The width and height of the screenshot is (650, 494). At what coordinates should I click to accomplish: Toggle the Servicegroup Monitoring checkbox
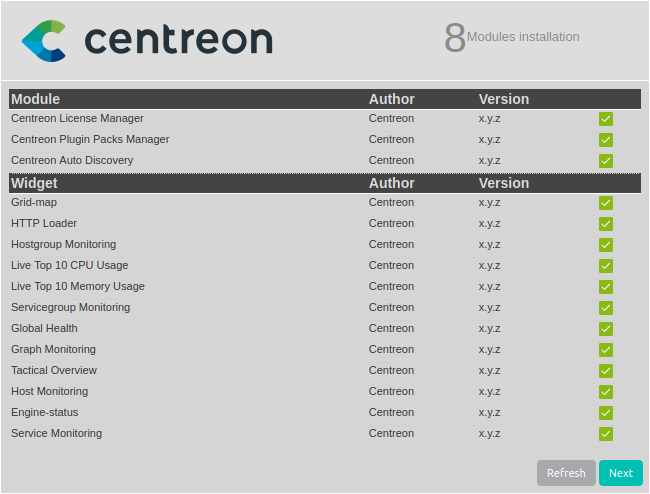coord(606,308)
